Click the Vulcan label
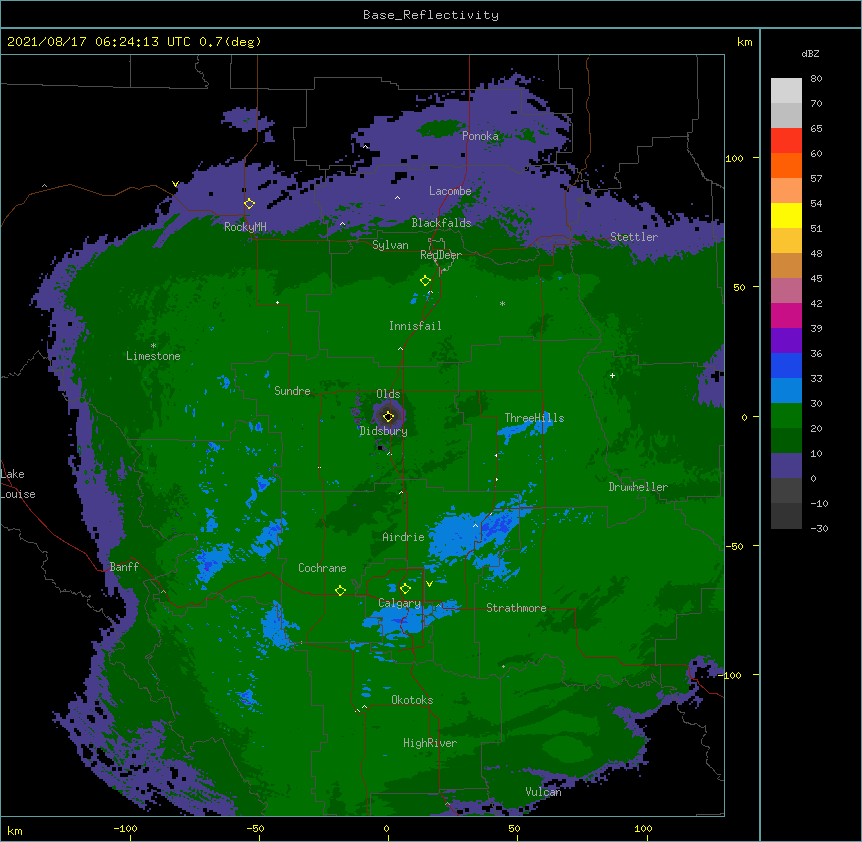Screen dimensions: 862x842 pyautogui.click(x=543, y=792)
